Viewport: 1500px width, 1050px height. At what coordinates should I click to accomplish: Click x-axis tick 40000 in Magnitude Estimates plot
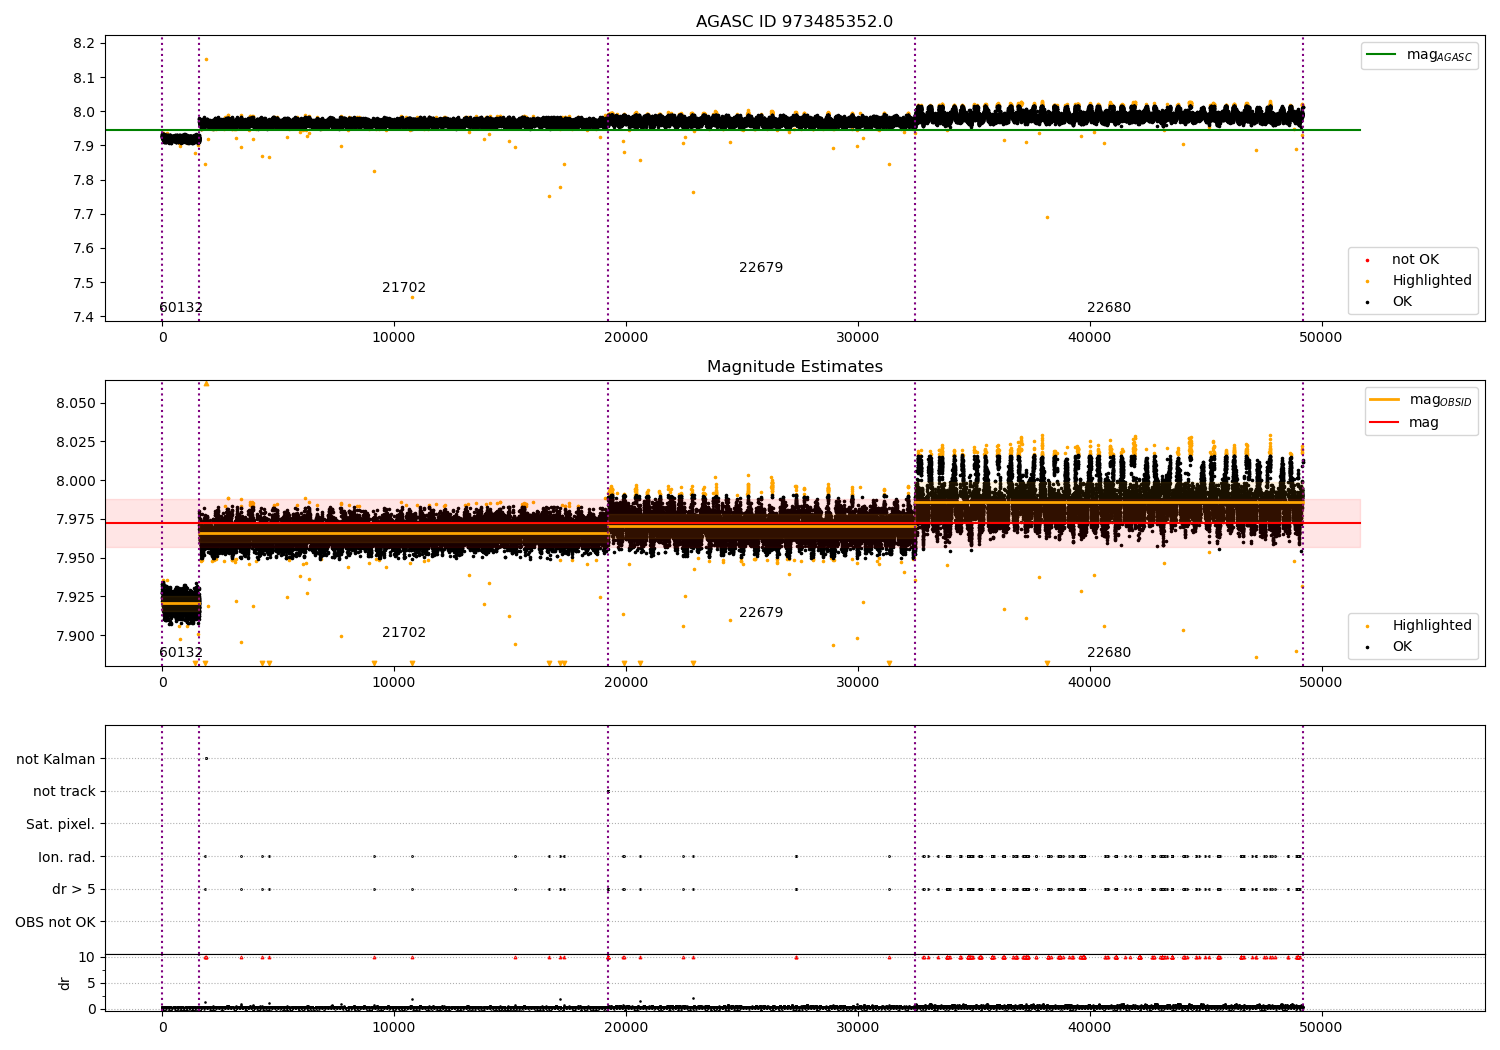[x=1089, y=683]
